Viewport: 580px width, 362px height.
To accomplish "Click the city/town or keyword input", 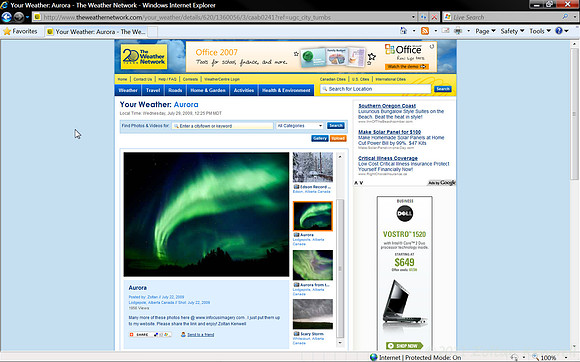I will point(222,126).
